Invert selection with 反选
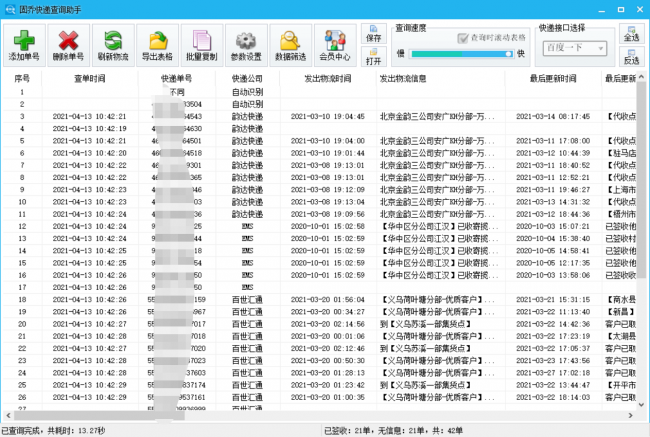The width and height of the screenshot is (650, 437). pyautogui.click(x=631, y=57)
